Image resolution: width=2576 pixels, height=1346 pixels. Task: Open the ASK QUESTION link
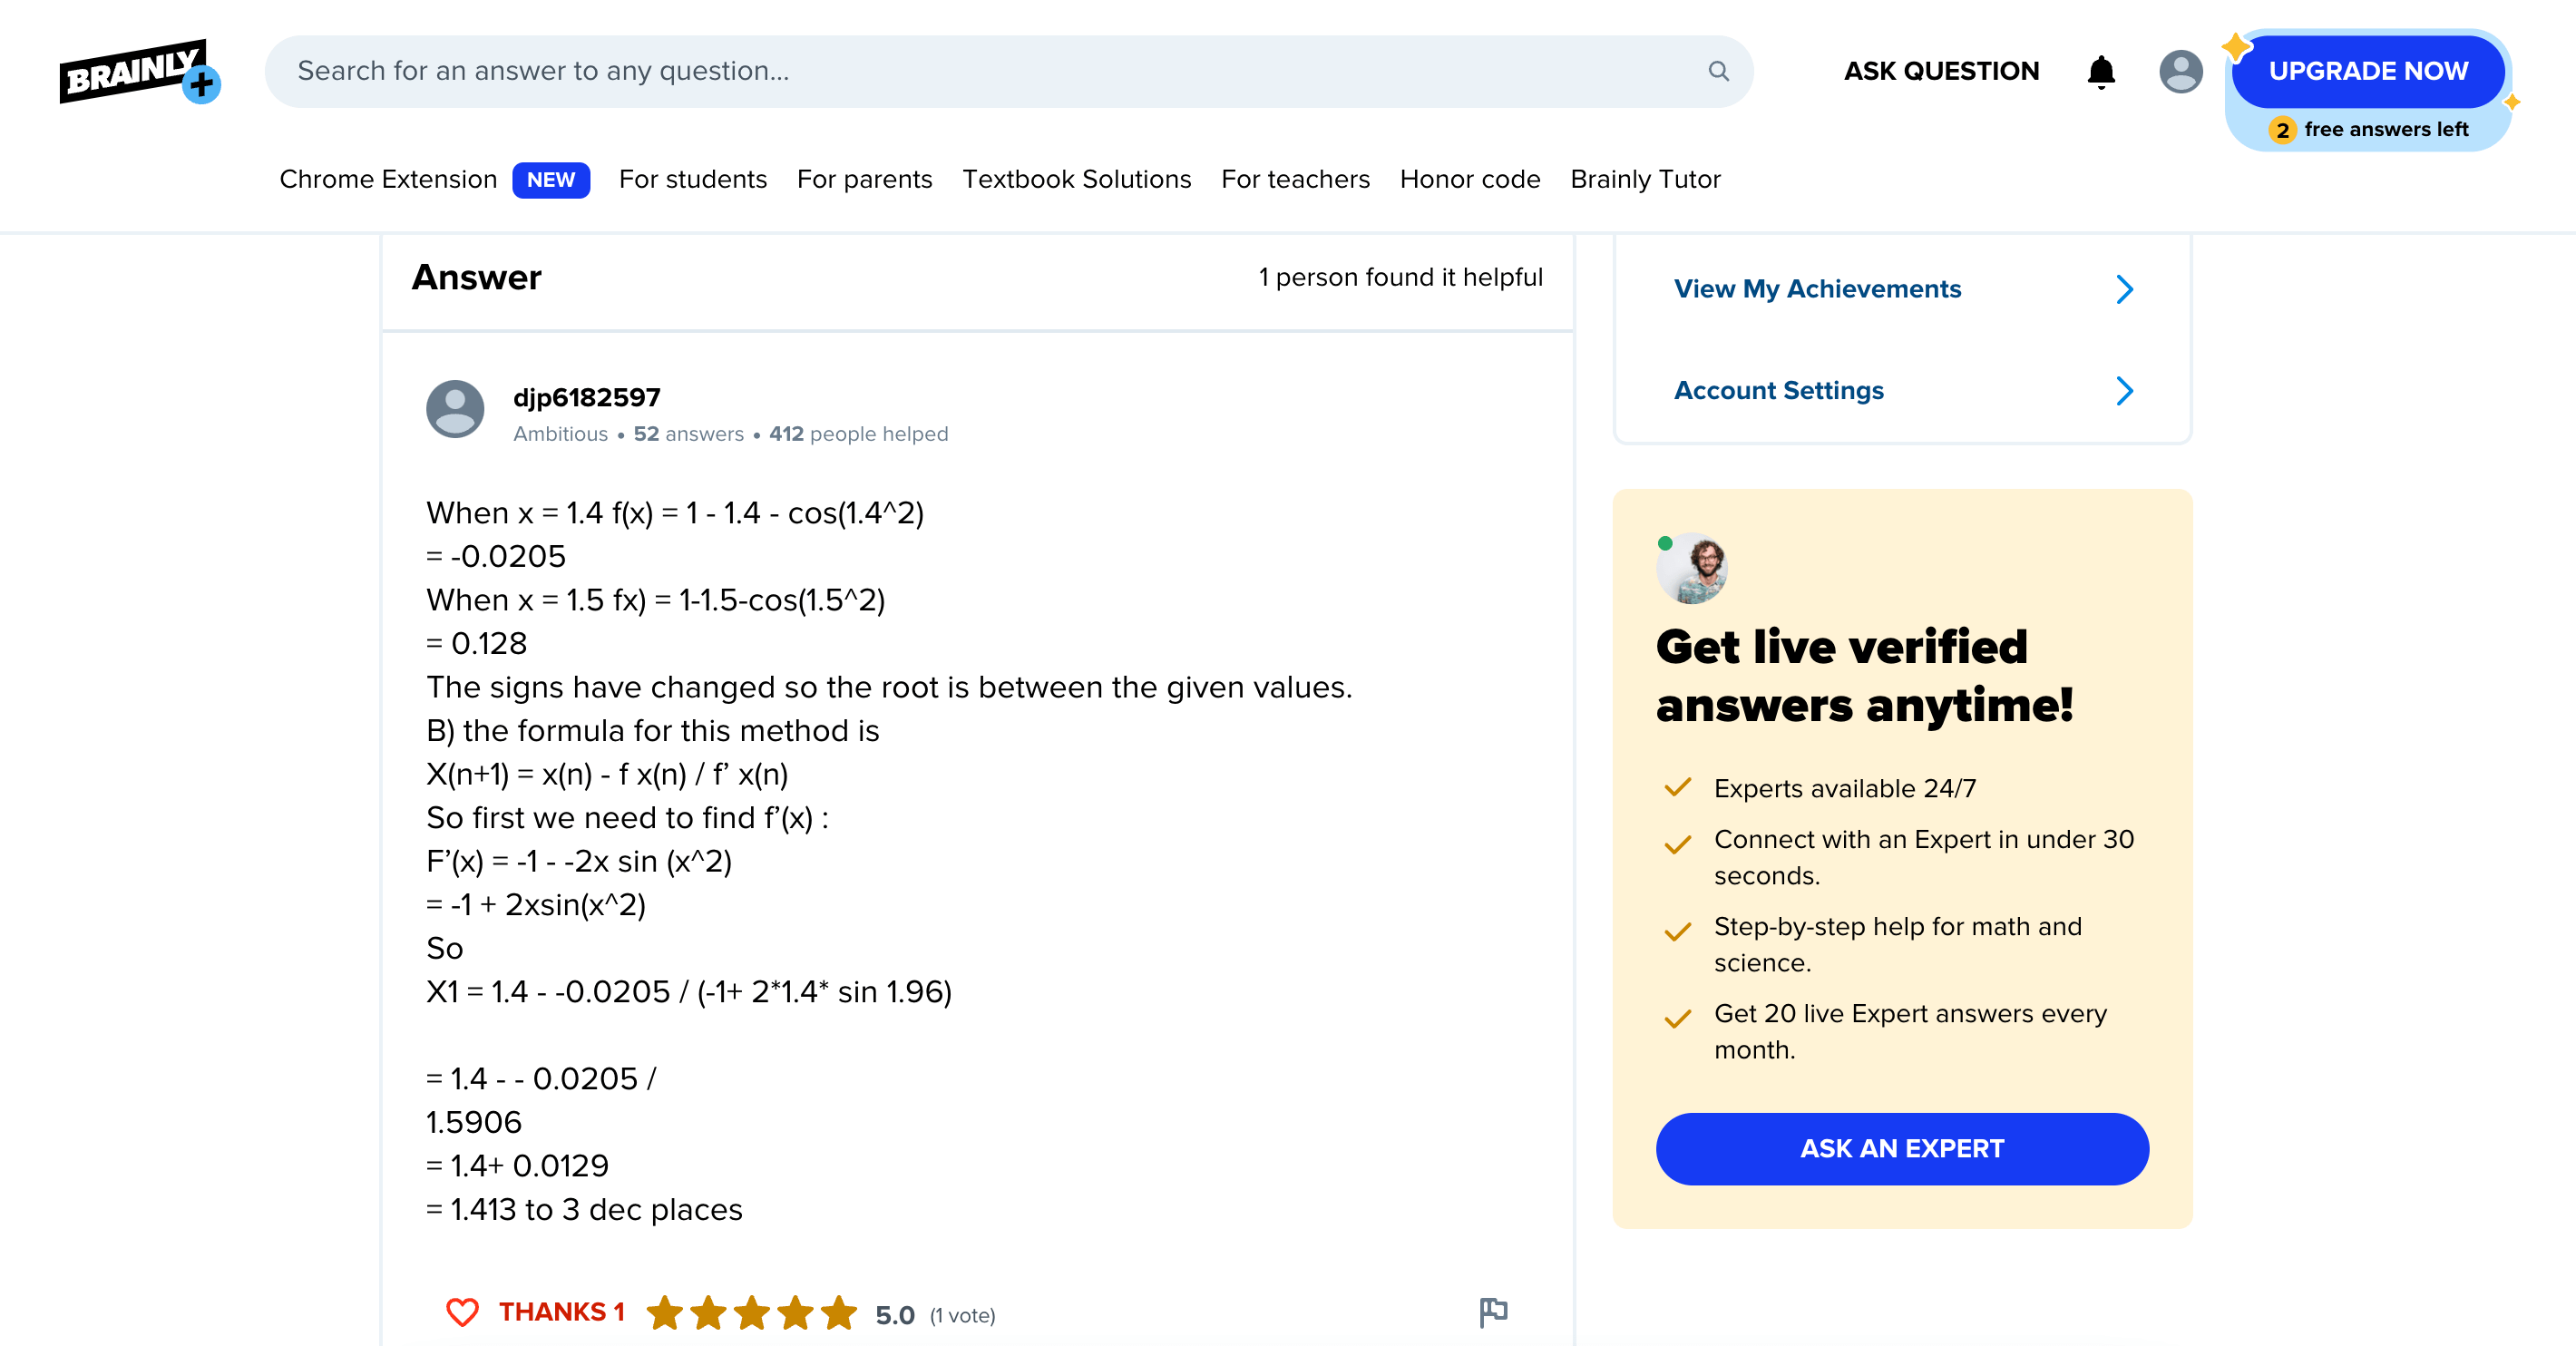pos(1941,71)
